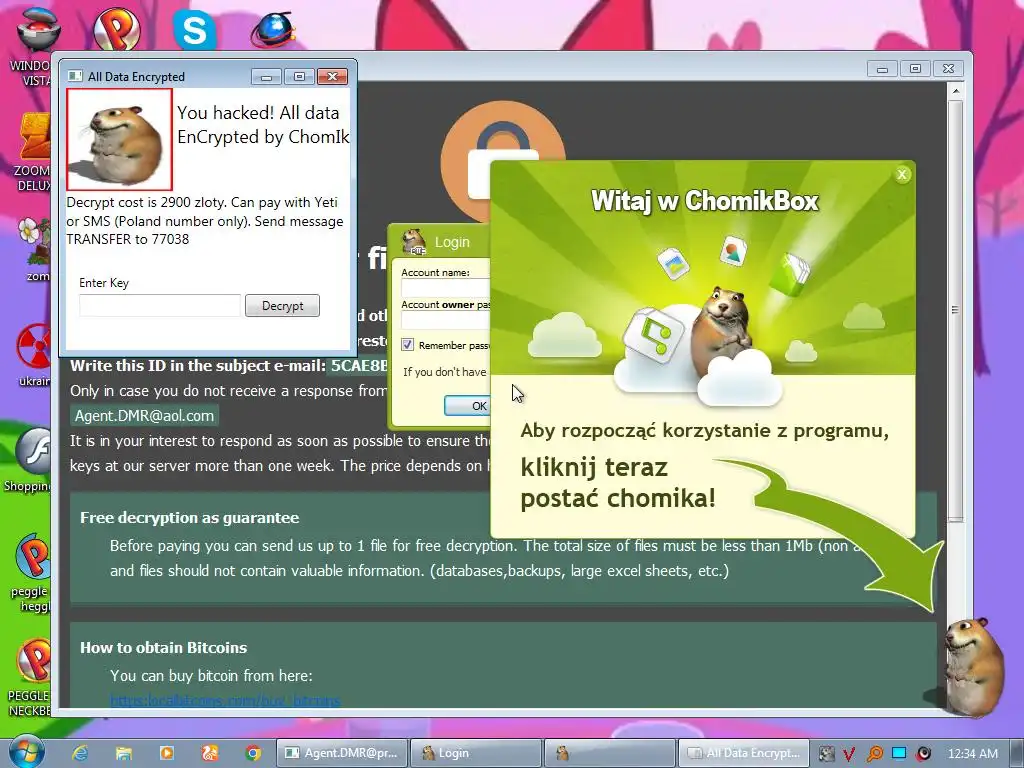Click the orange magnifier tray icon
1024x768 pixels.
874,754
